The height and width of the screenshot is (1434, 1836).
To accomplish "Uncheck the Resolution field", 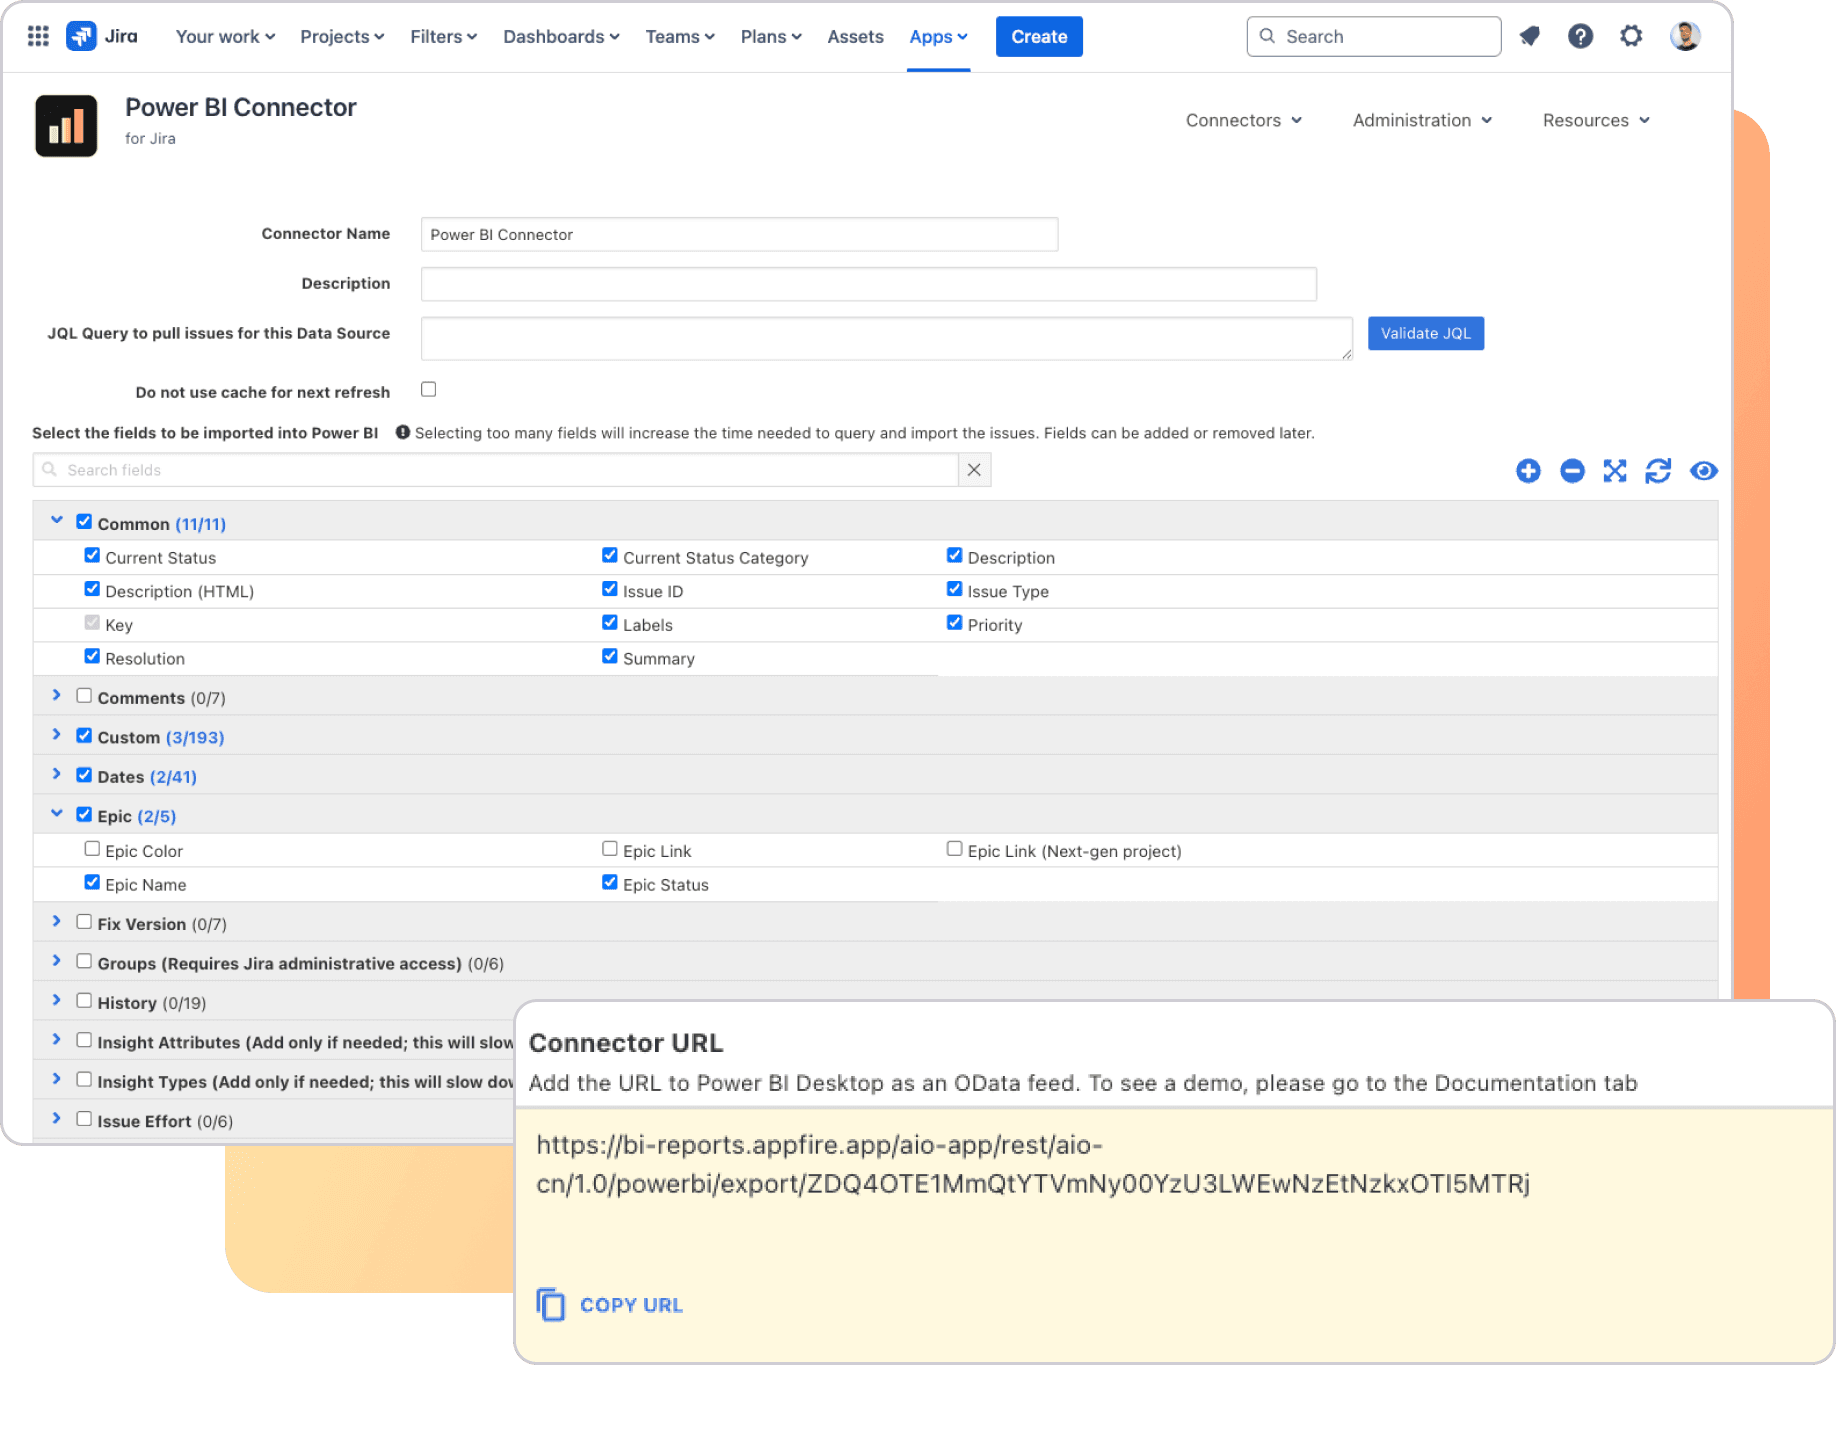I will [92, 656].
